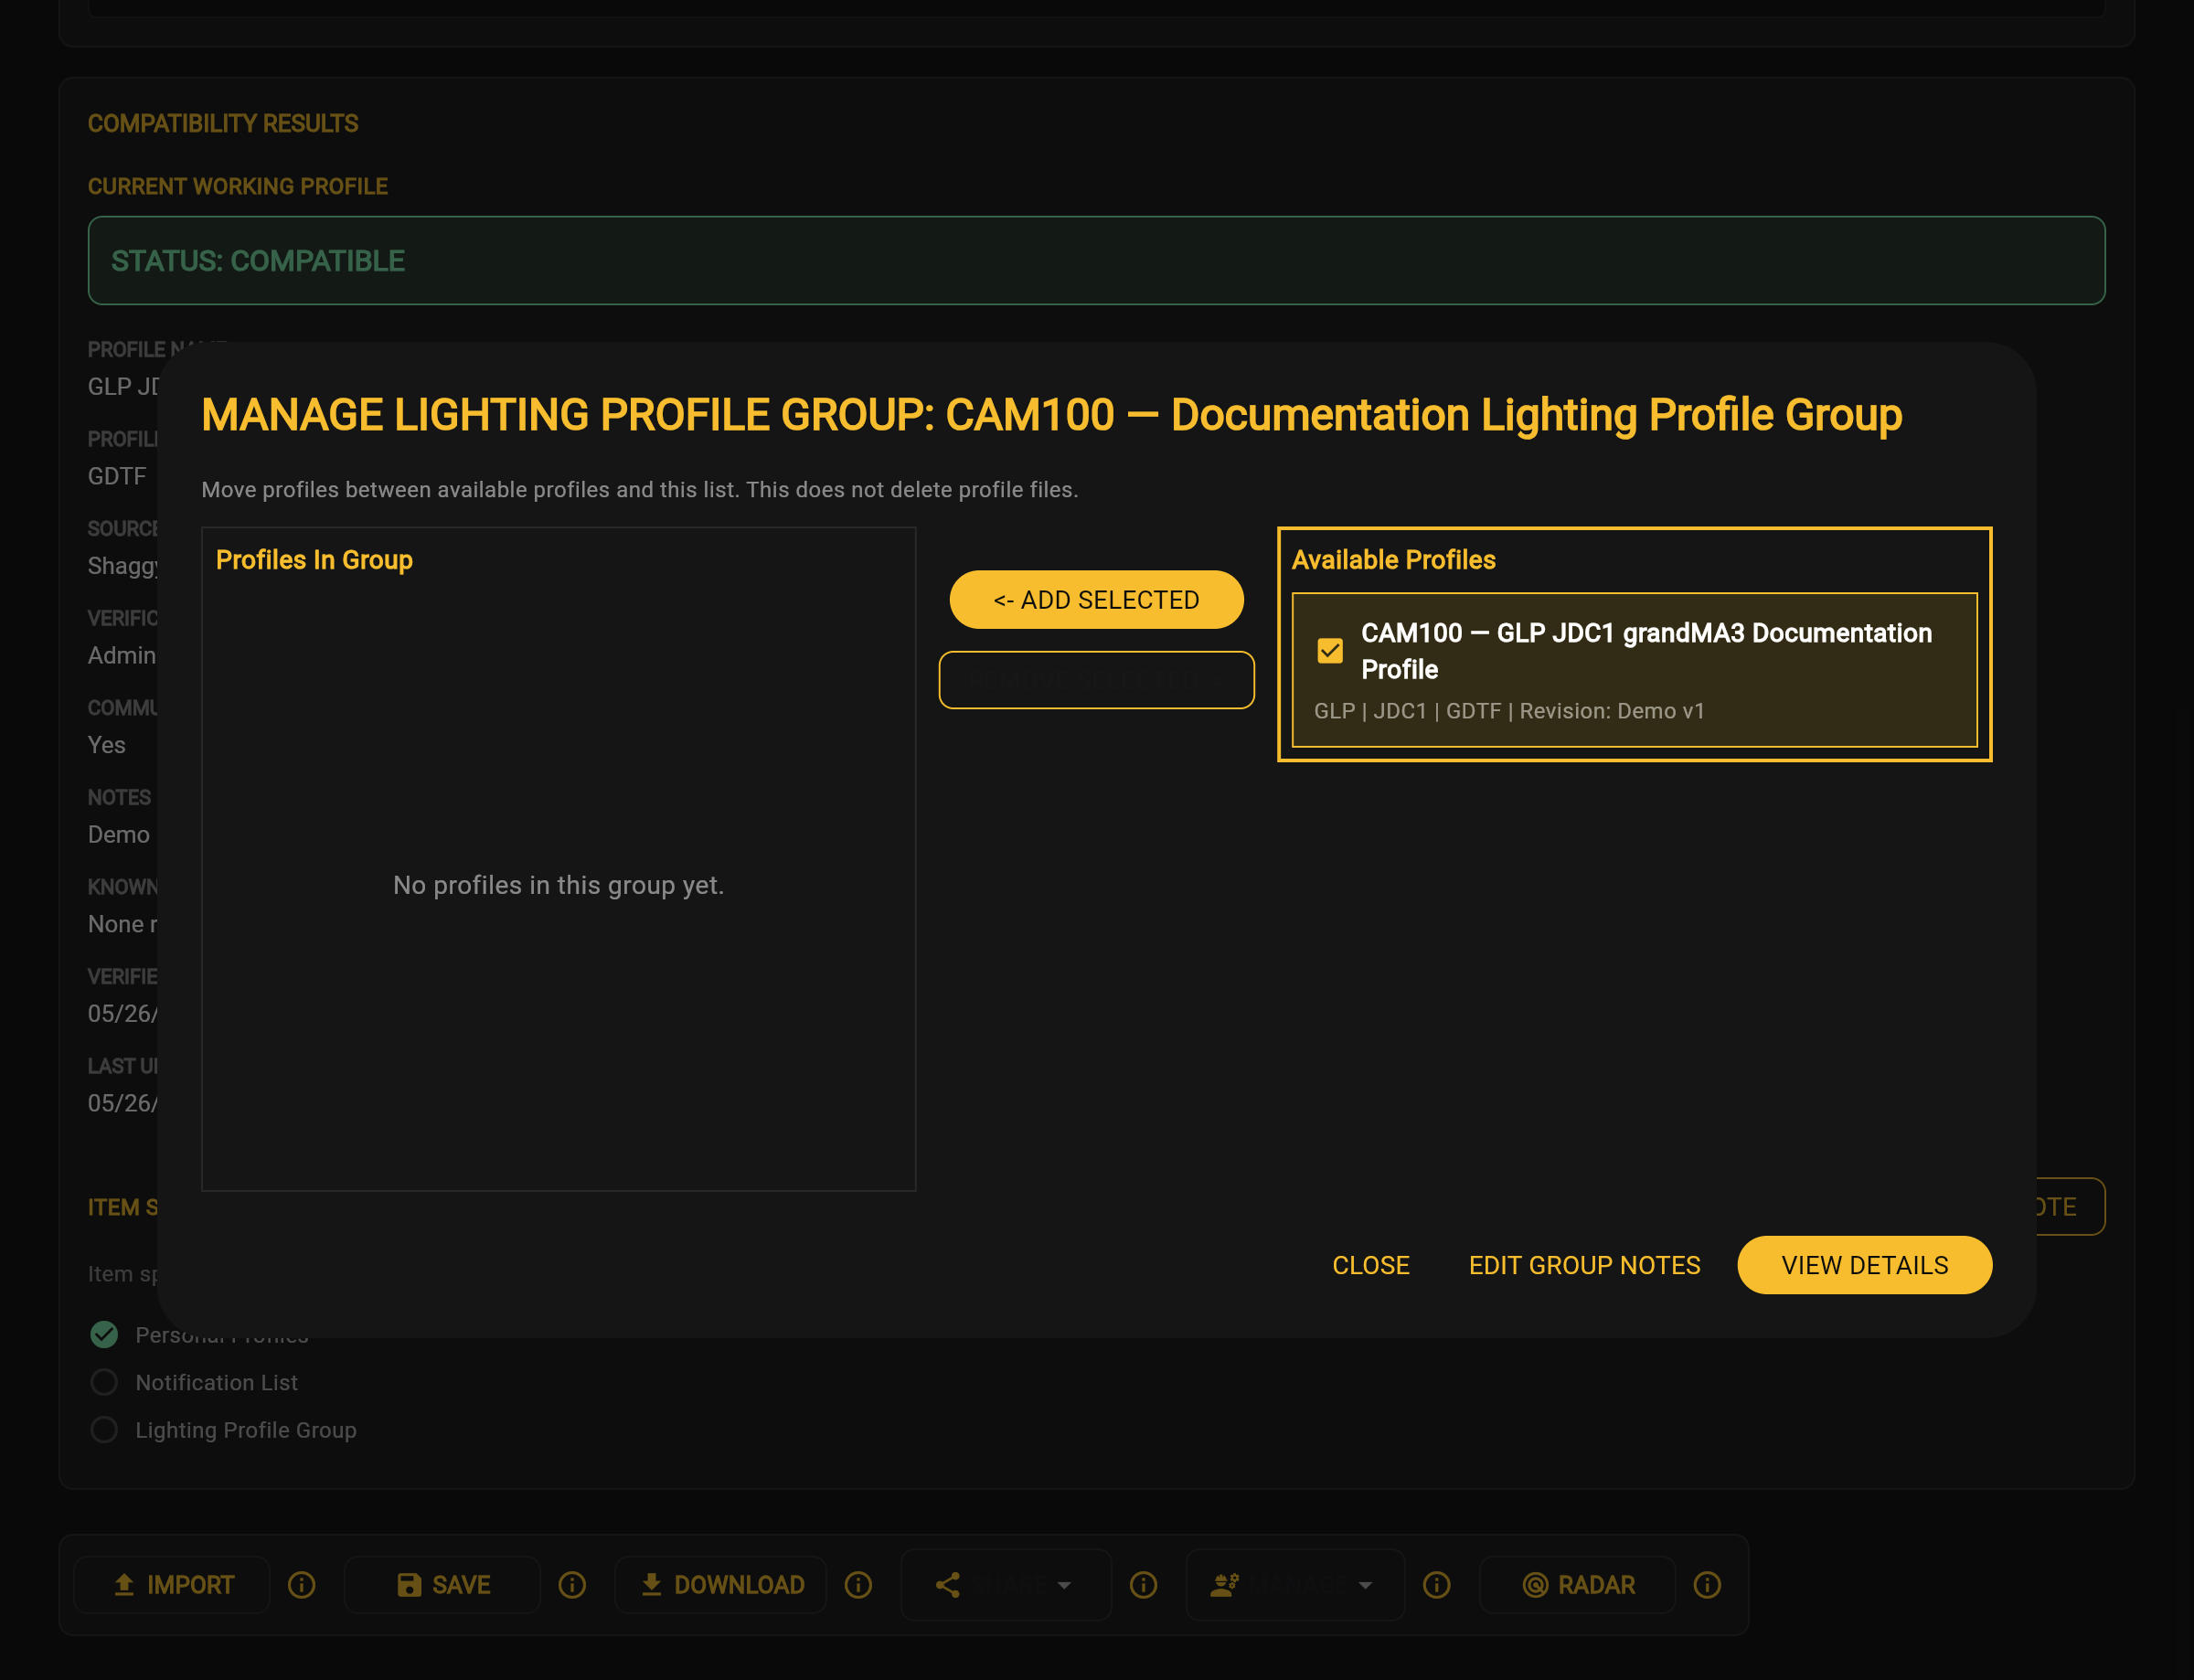Click the 'Available Profiles' heading
This screenshot has height=1680, width=2194.
click(x=1393, y=560)
